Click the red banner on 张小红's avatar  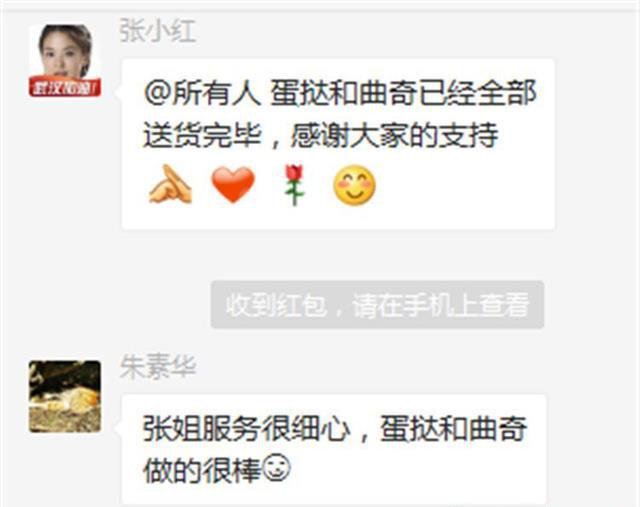65,87
